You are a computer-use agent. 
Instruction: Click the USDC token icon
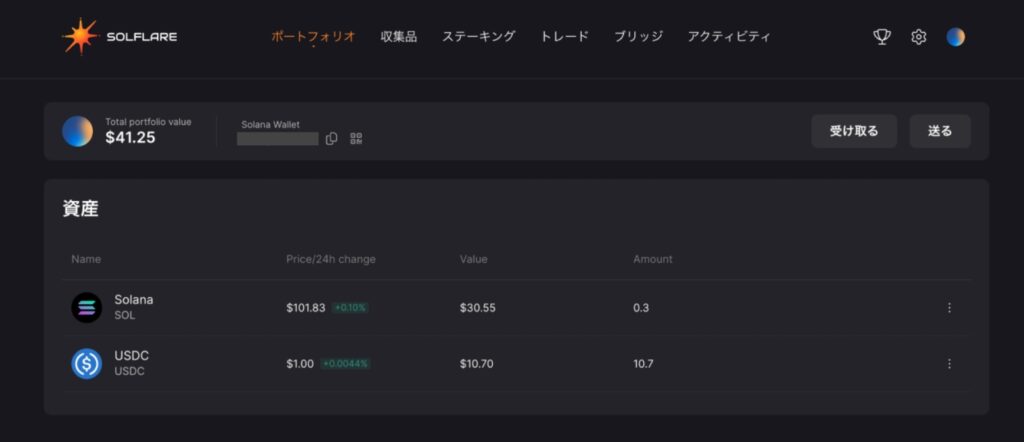coord(86,364)
